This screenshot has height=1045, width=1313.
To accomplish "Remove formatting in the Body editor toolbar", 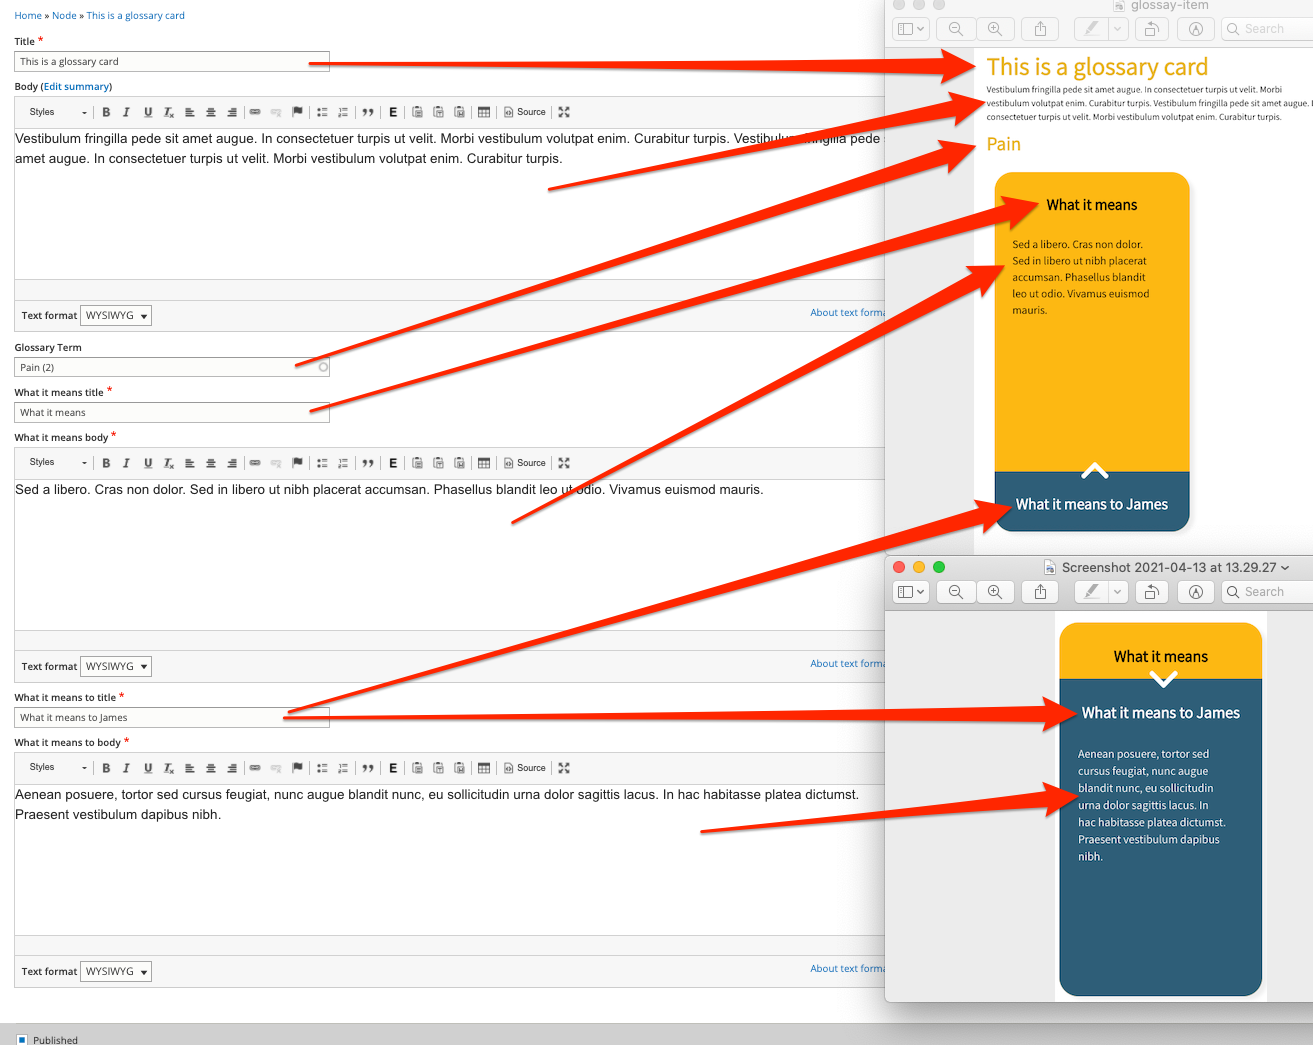I will pyautogui.click(x=169, y=112).
